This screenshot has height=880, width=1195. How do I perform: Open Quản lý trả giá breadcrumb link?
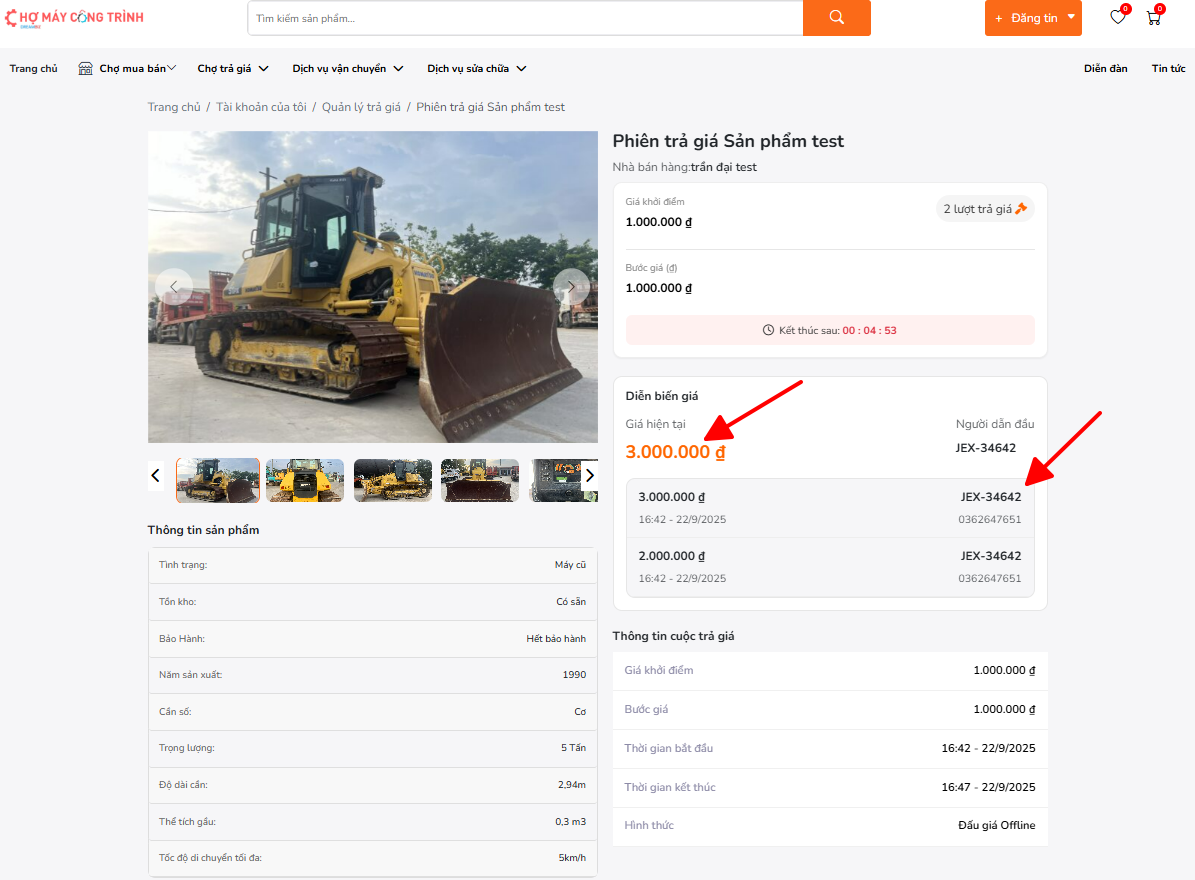pos(361,107)
